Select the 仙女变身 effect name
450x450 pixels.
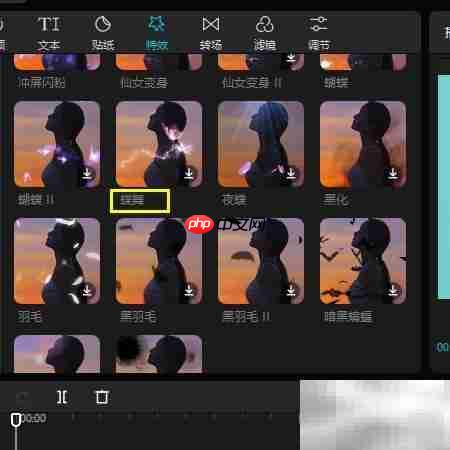click(144, 82)
